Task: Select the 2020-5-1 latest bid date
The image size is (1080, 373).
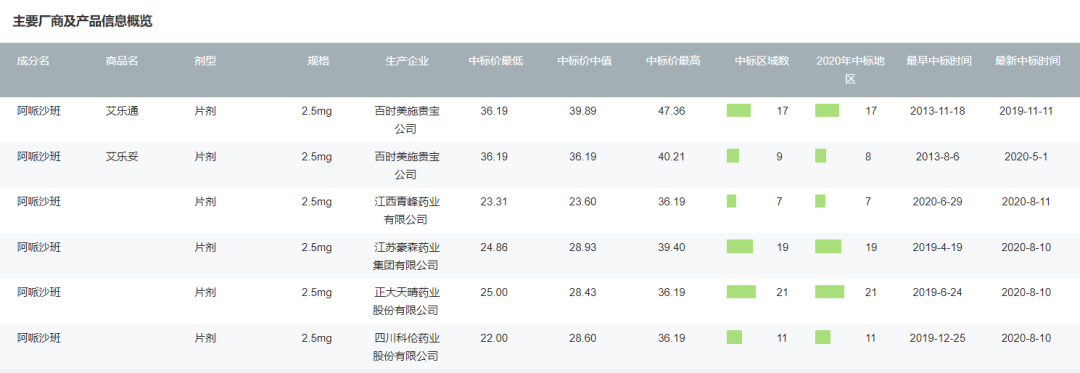Action: 1026,156
